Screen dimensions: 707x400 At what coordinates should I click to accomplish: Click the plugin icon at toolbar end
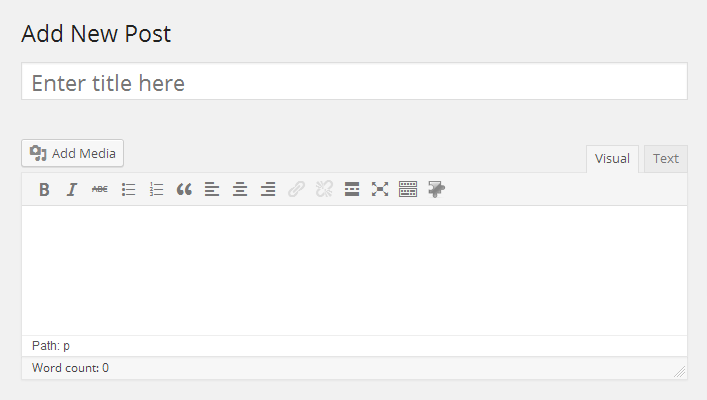(x=436, y=189)
